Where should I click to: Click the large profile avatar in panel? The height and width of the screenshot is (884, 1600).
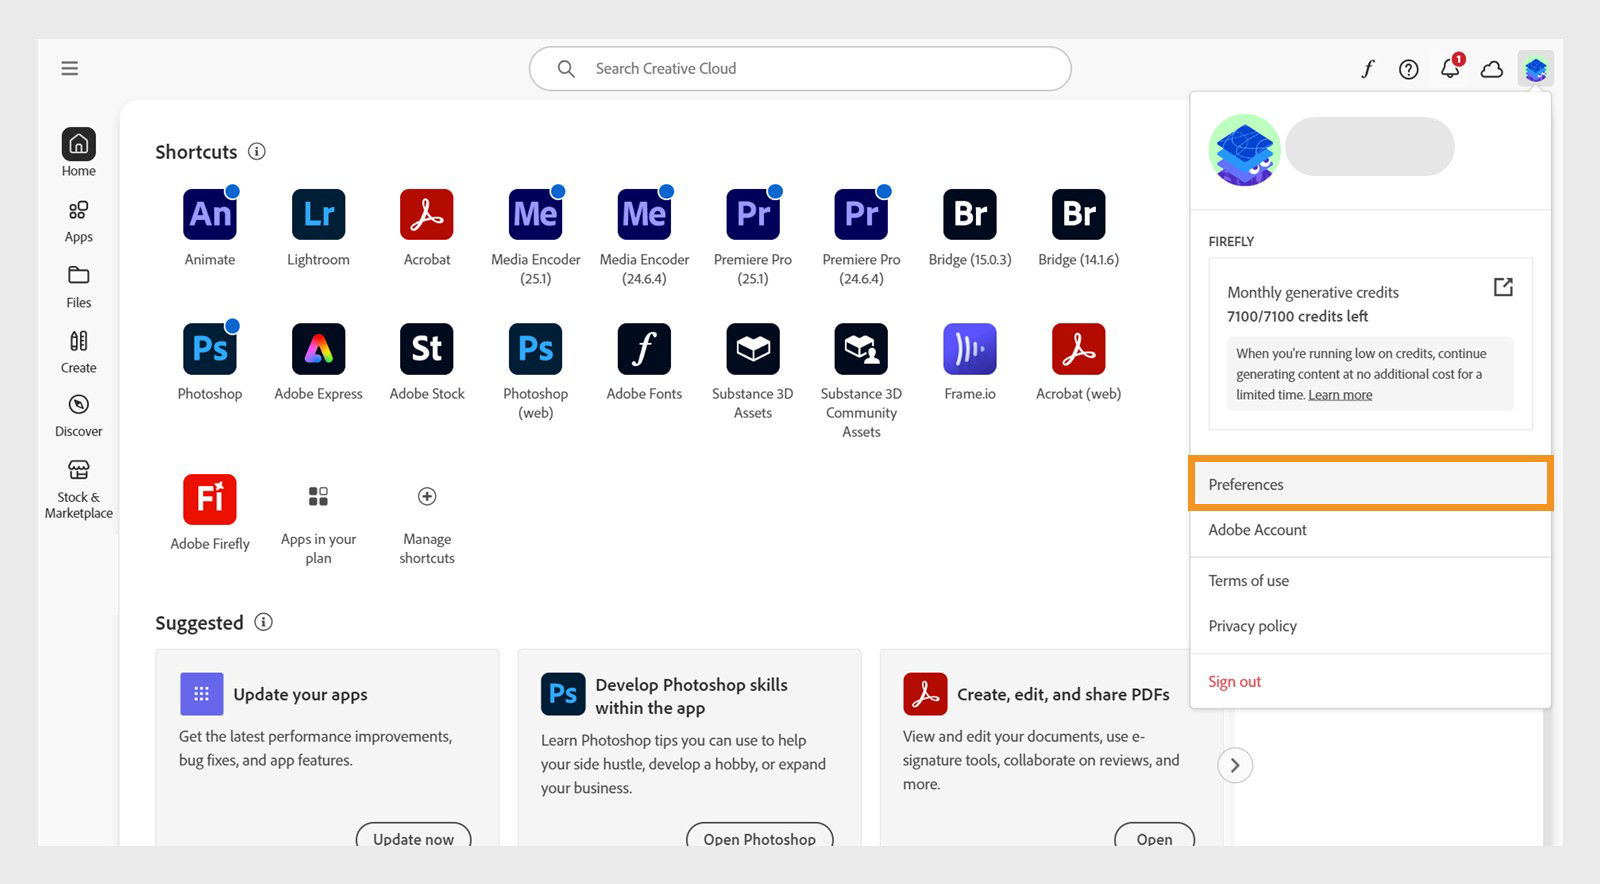click(1245, 150)
